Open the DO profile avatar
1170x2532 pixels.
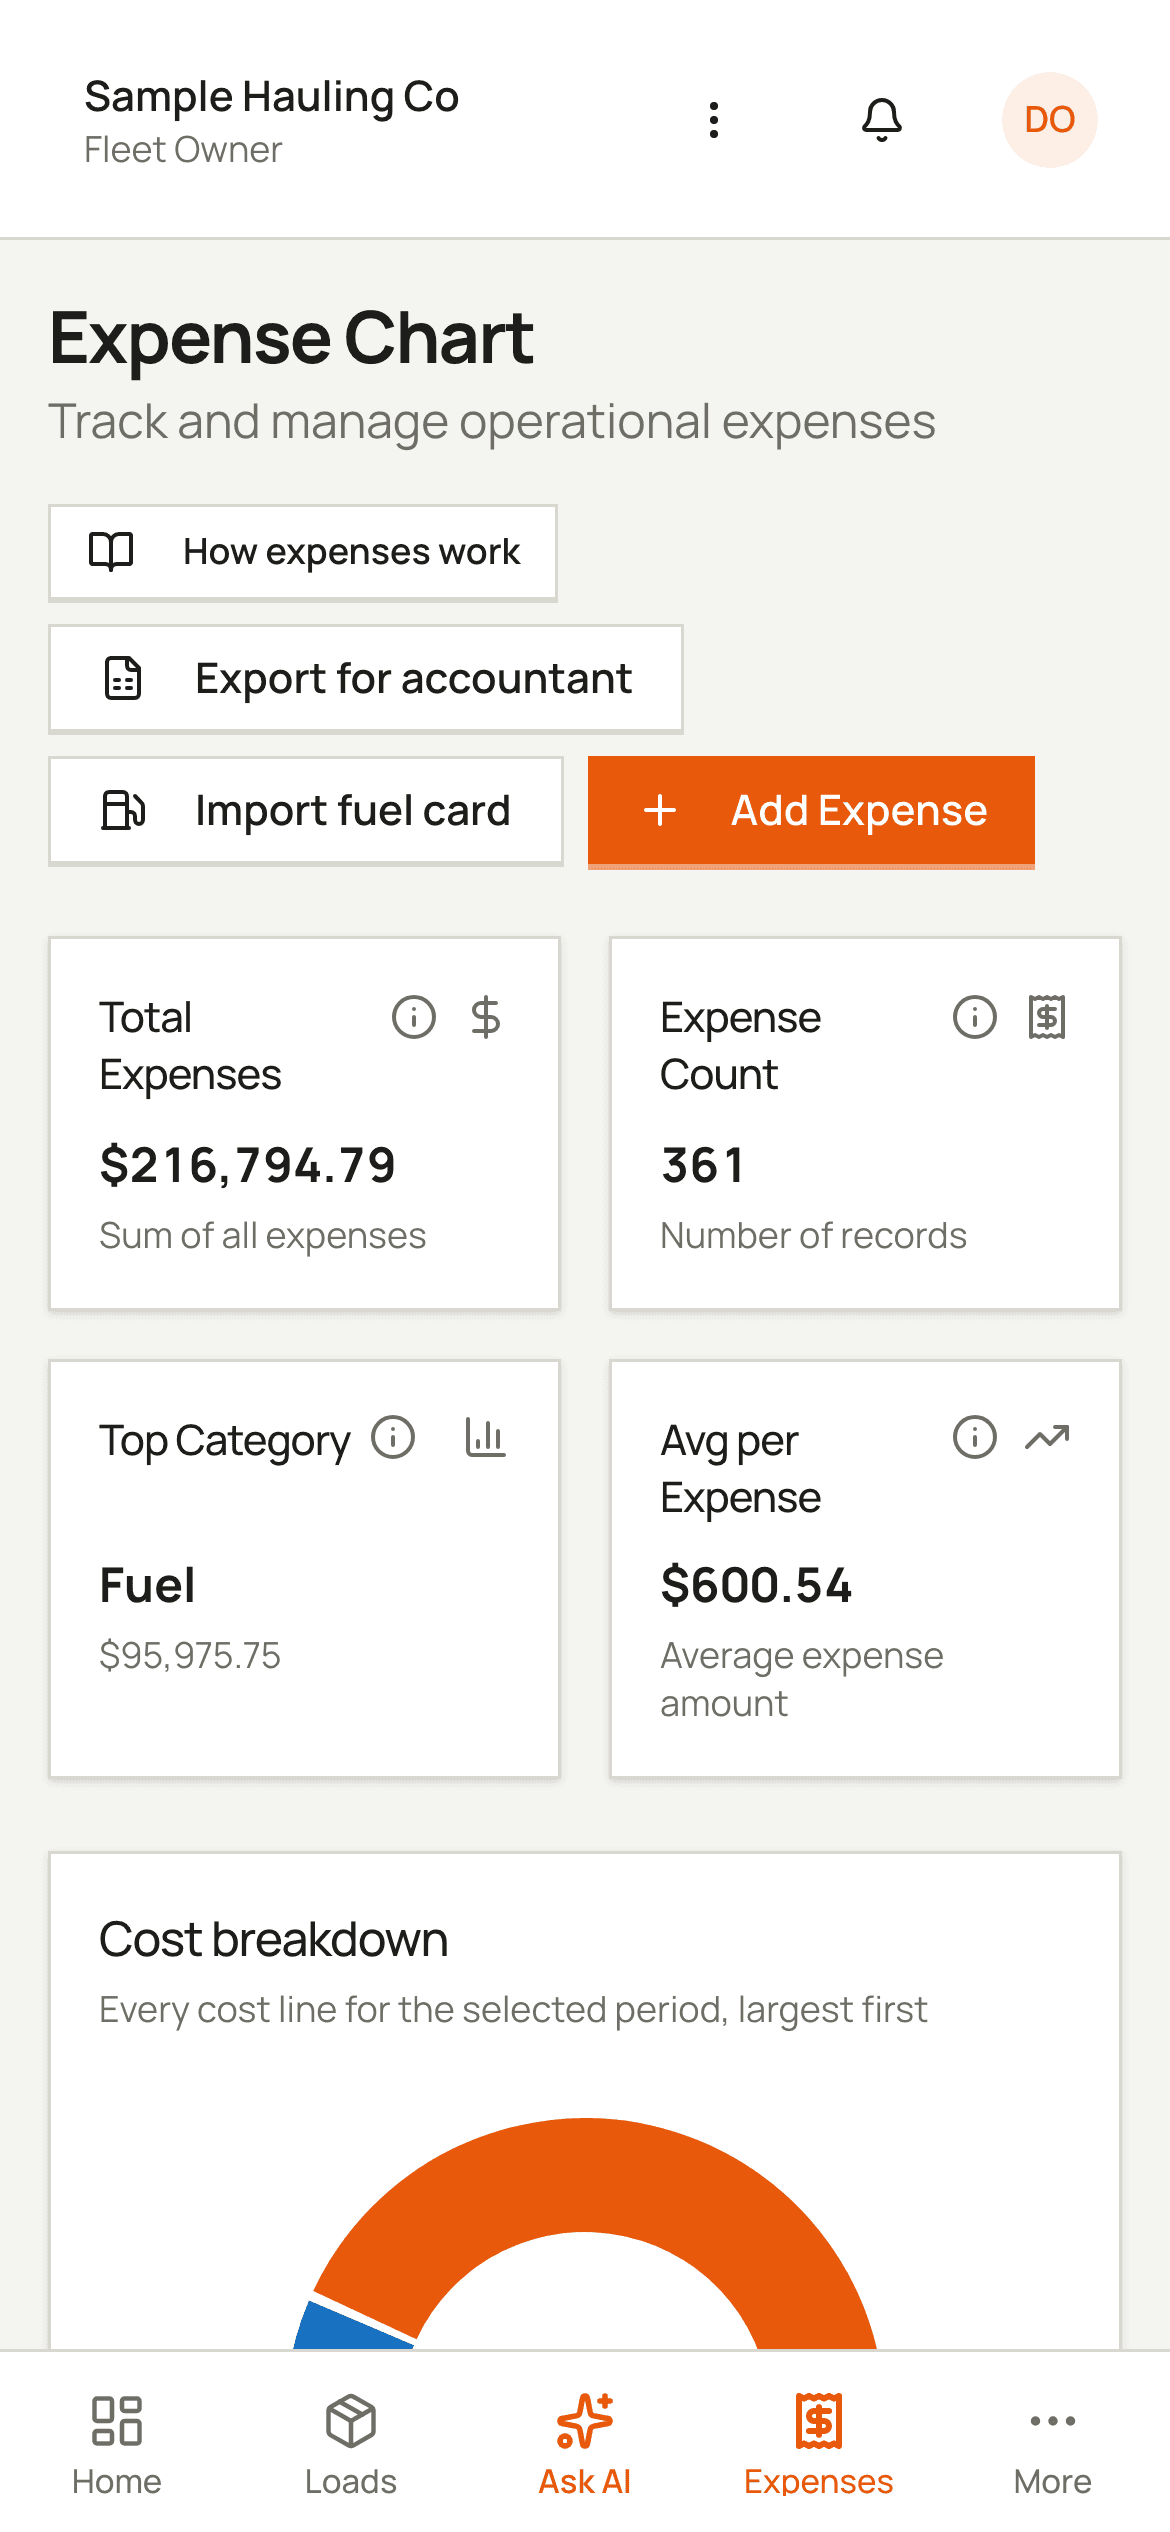pos(1049,120)
